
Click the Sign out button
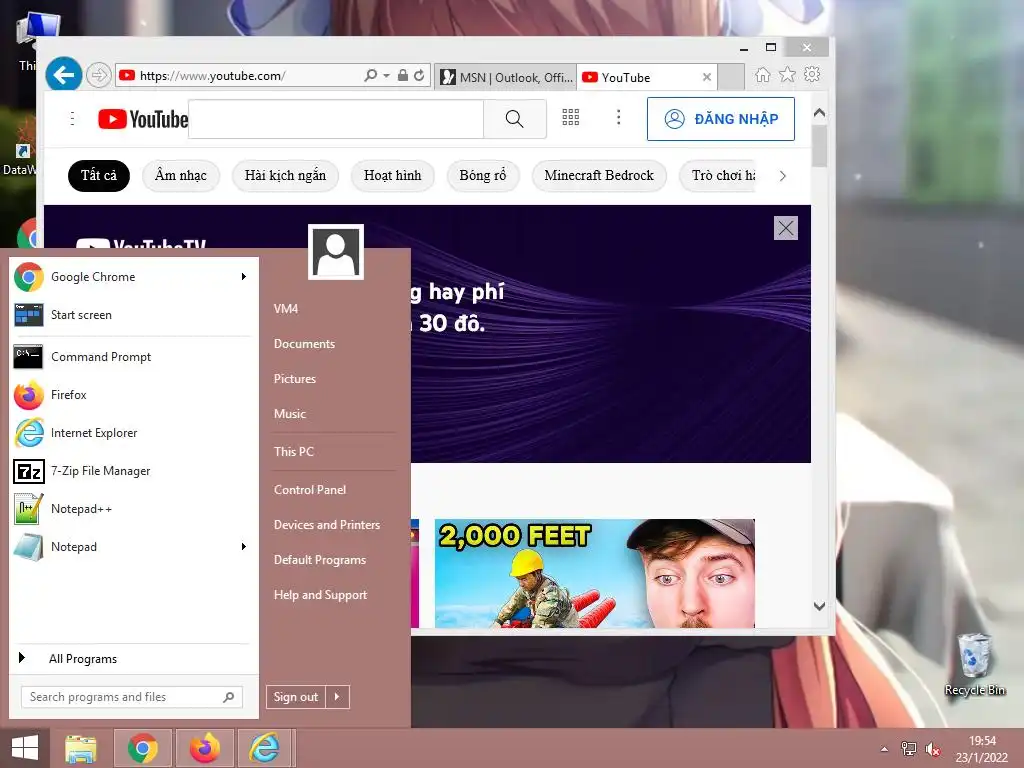[x=296, y=697]
